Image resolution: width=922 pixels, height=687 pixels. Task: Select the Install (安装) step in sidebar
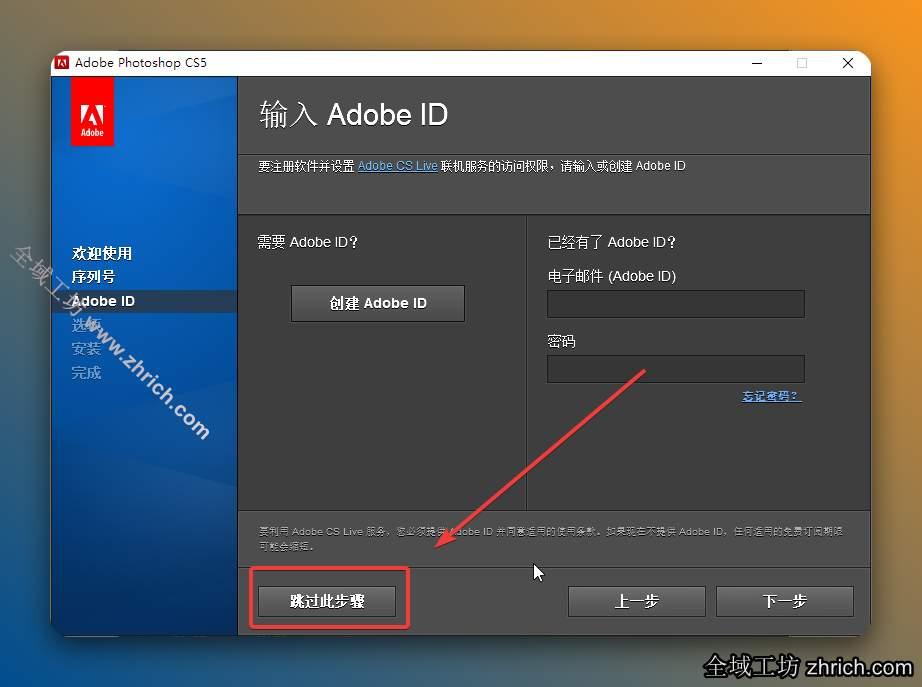(86, 349)
